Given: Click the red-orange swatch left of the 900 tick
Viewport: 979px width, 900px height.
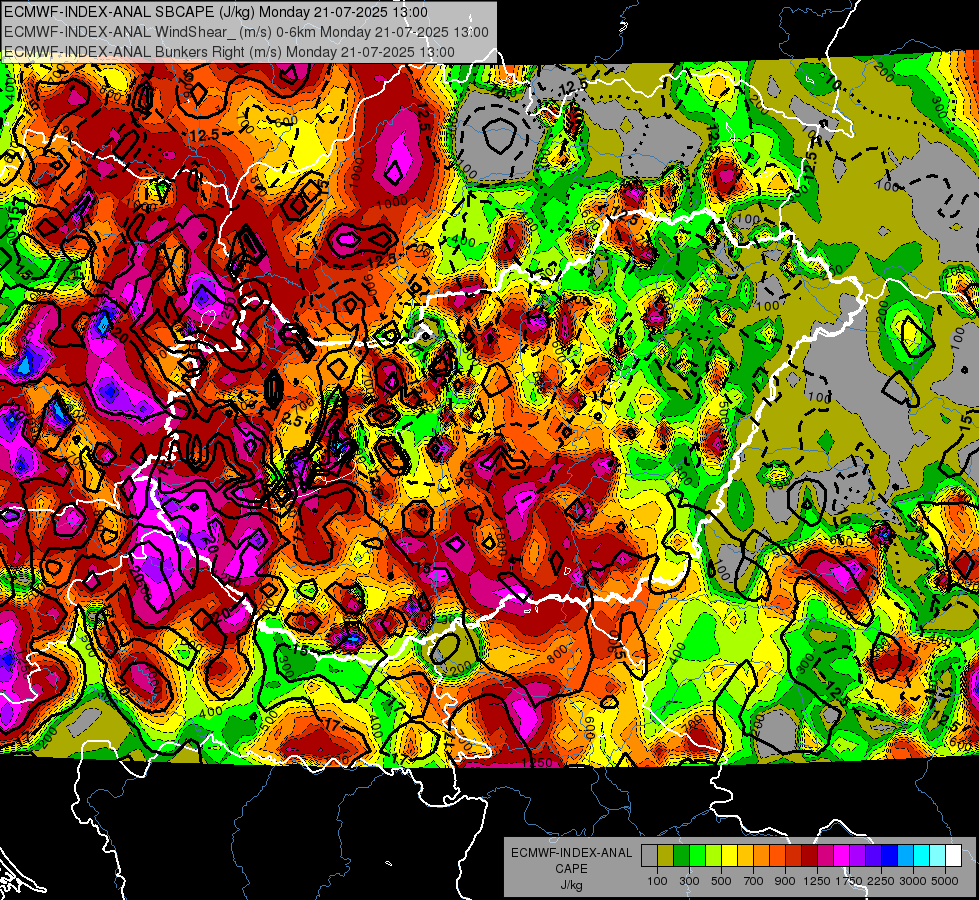Looking at the screenshot, I should pos(777,856).
